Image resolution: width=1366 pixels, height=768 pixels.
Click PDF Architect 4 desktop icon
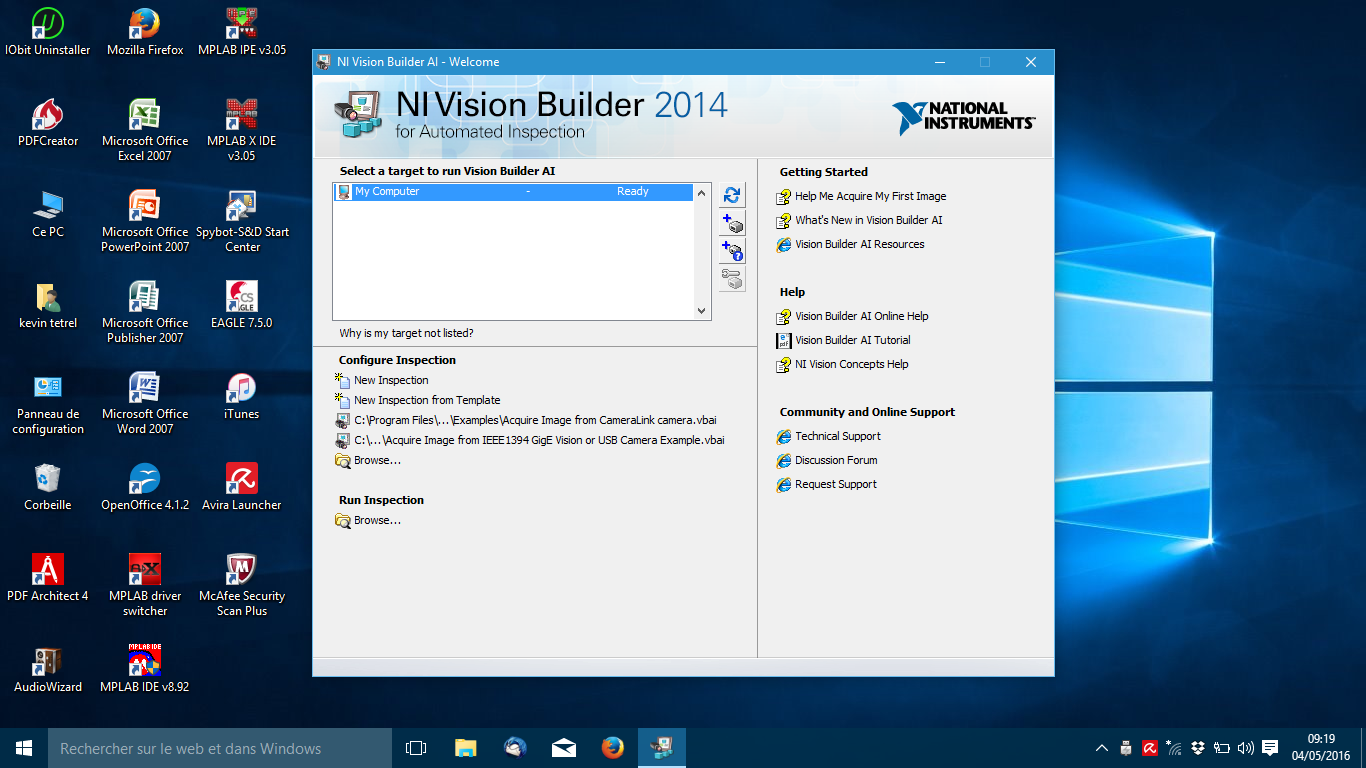tap(48, 578)
